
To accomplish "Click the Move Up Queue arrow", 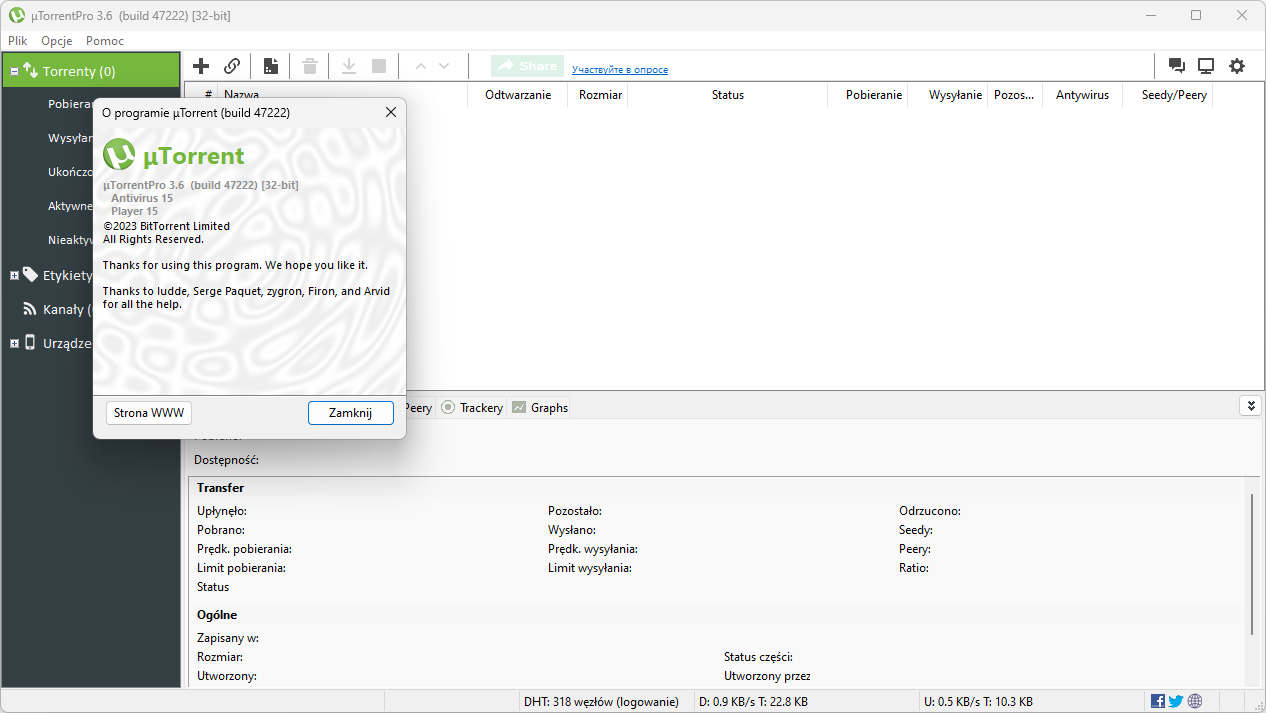I will point(421,66).
